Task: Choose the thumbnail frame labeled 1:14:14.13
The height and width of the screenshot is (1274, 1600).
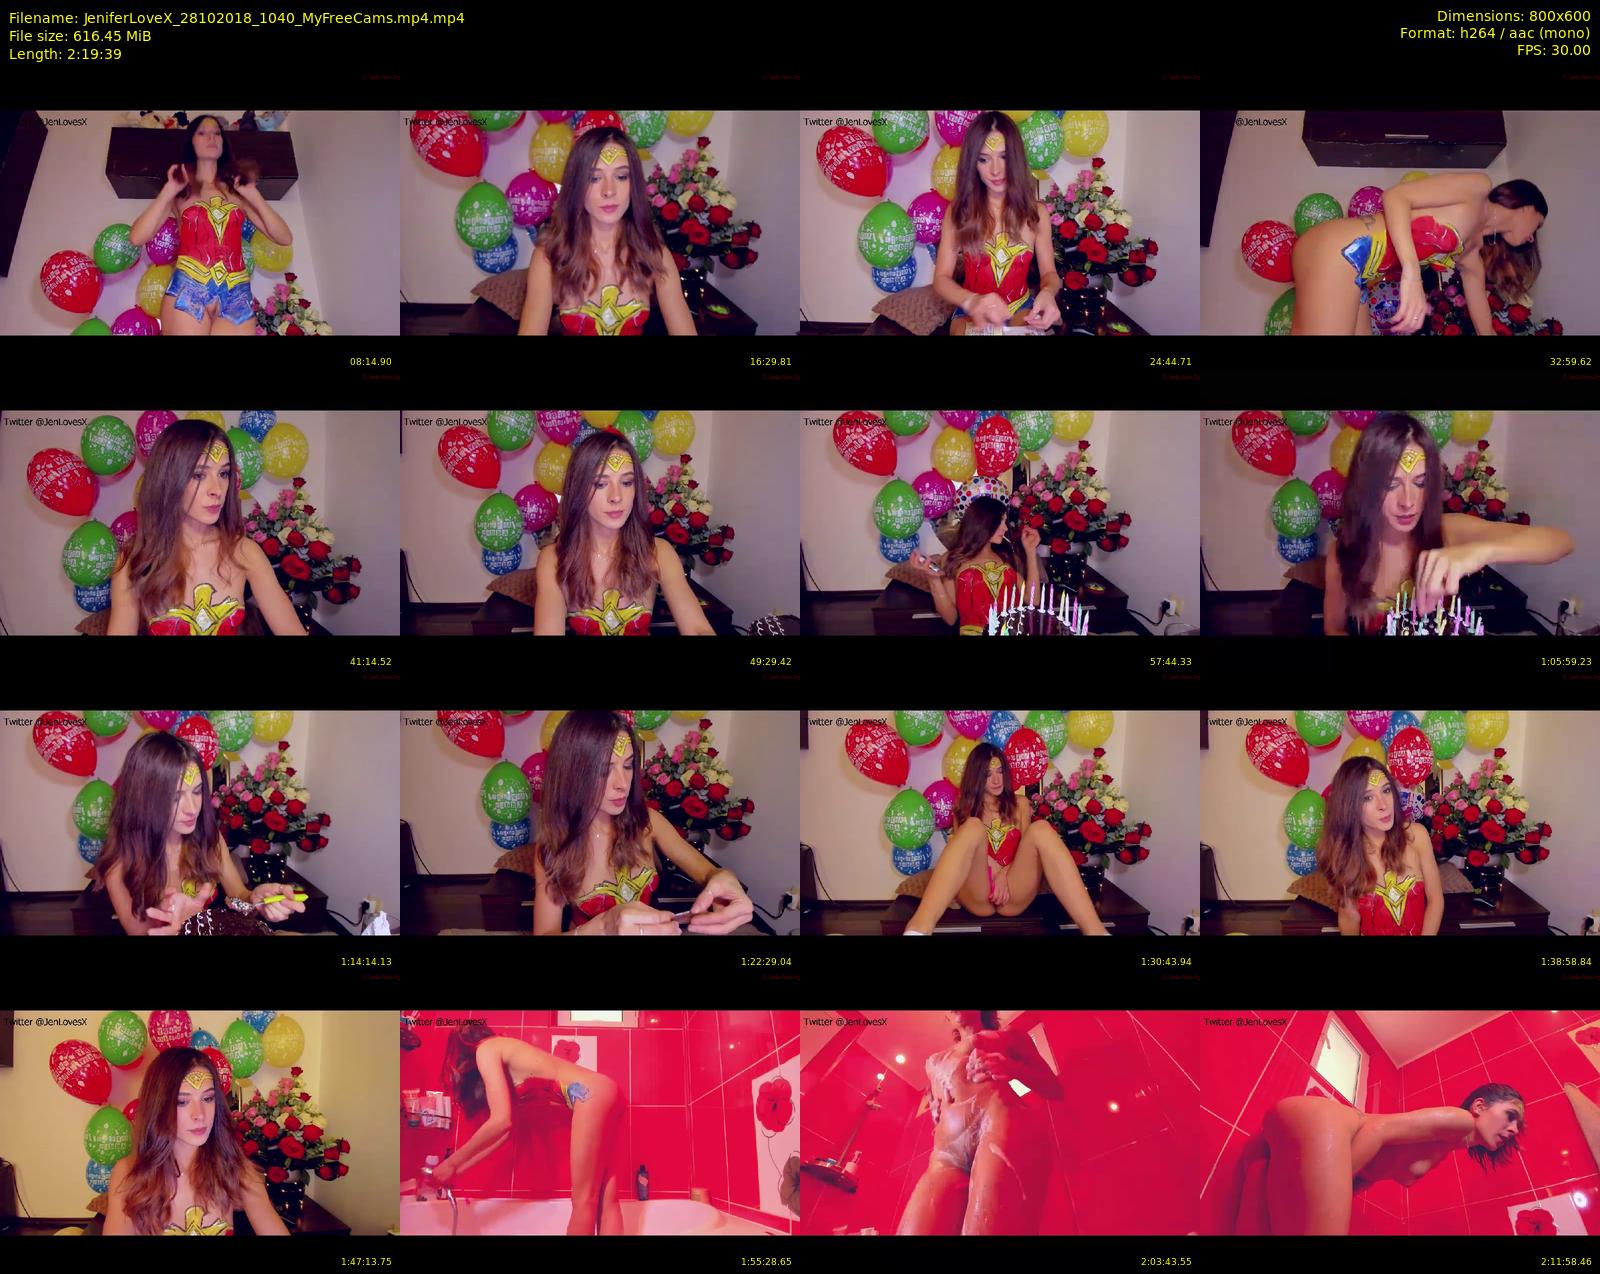Action: click(200, 823)
